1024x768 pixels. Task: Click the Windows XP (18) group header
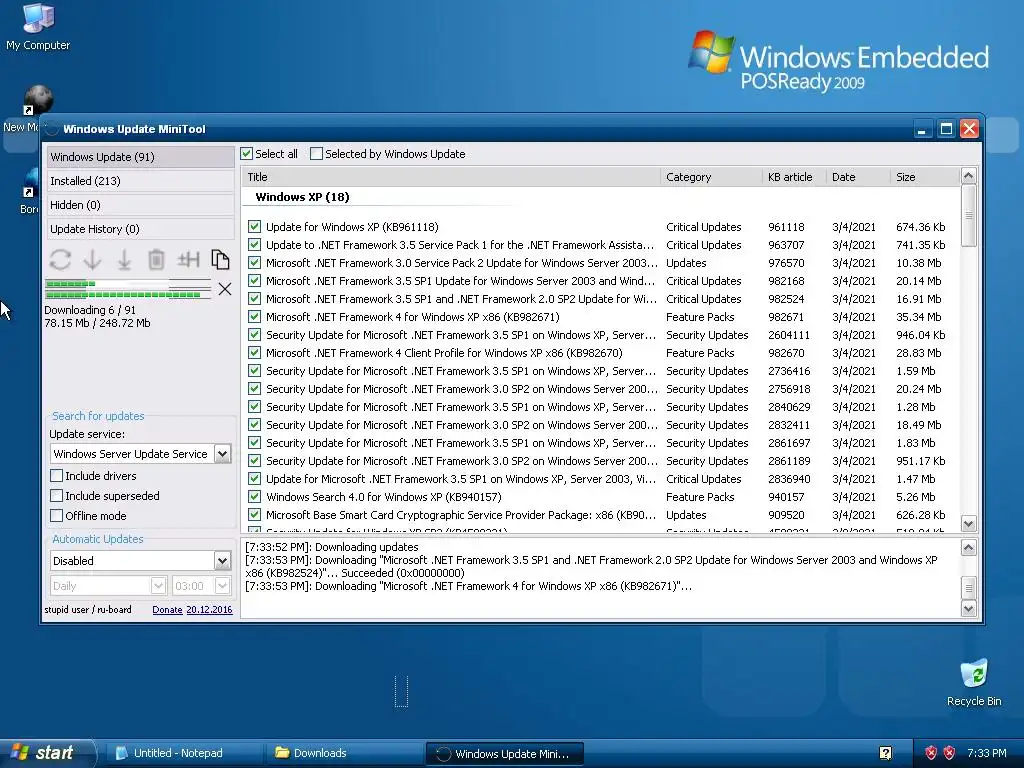pos(302,197)
